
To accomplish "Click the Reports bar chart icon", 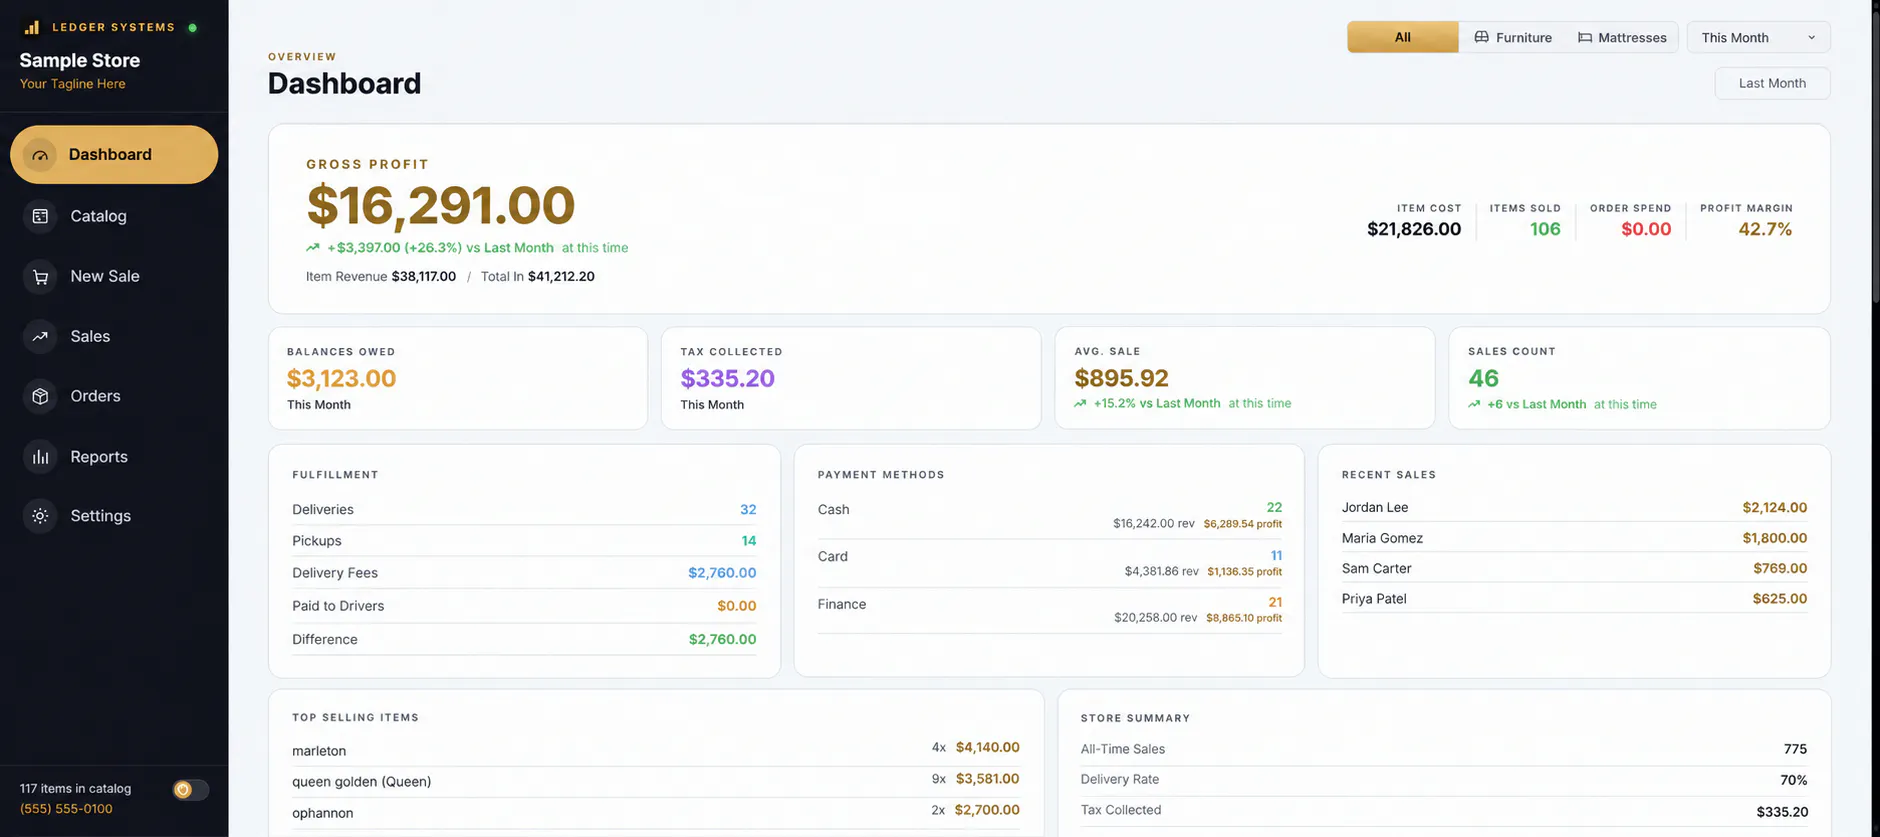I will 40,457.
